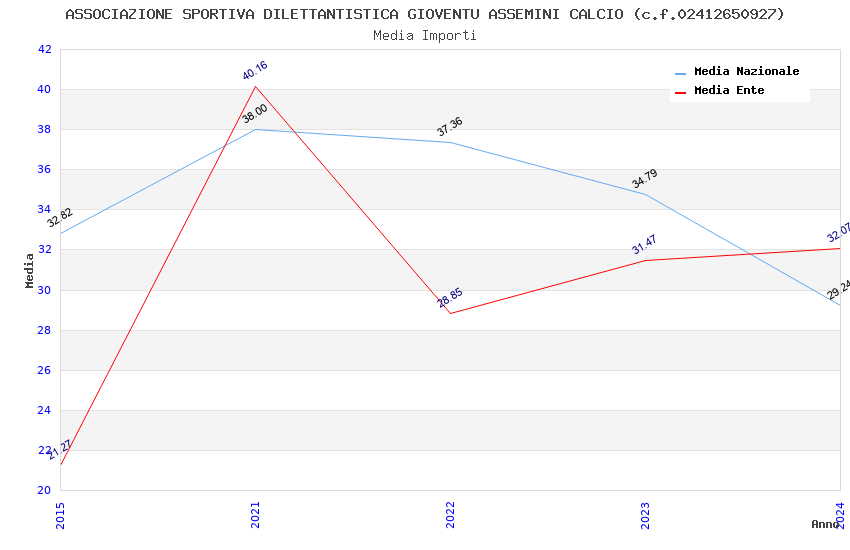This screenshot has width=850, height=550.
Task: Click the chart title with the association name
Action: pyautogui.click(x=425, y=14)
